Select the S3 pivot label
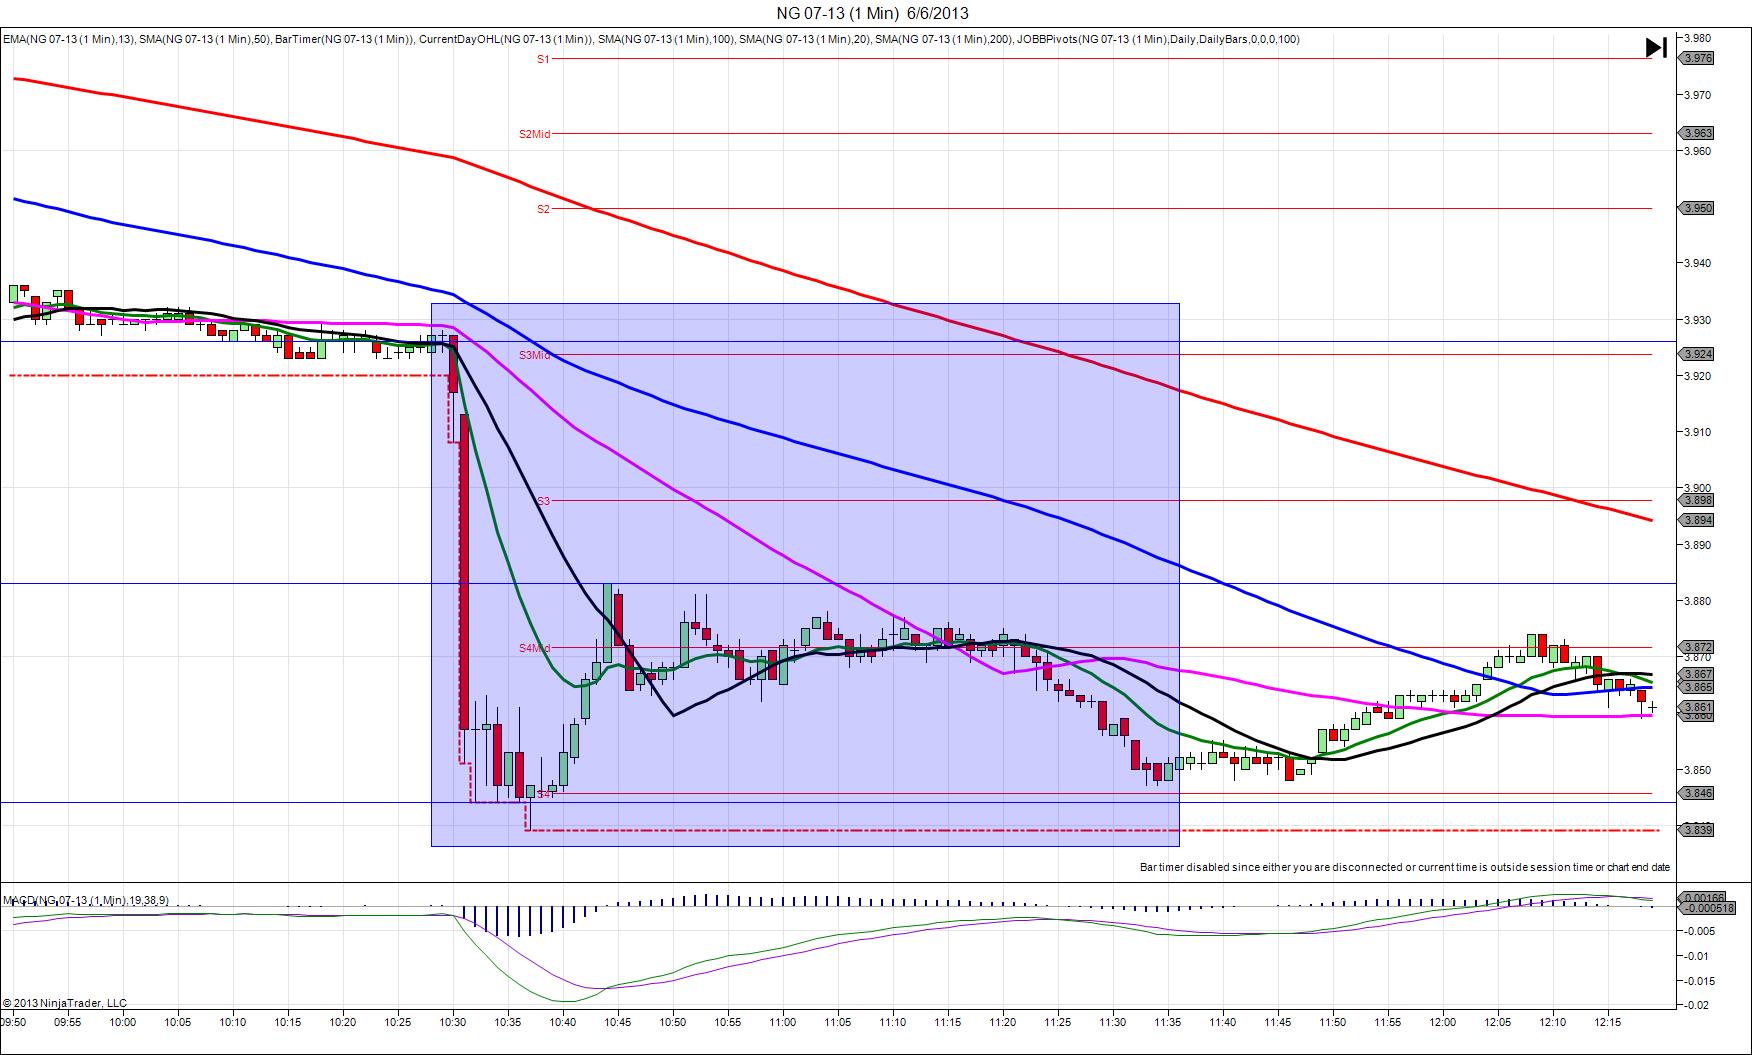The height and width of the screenshot is (1055, 1752). point(543,501)
